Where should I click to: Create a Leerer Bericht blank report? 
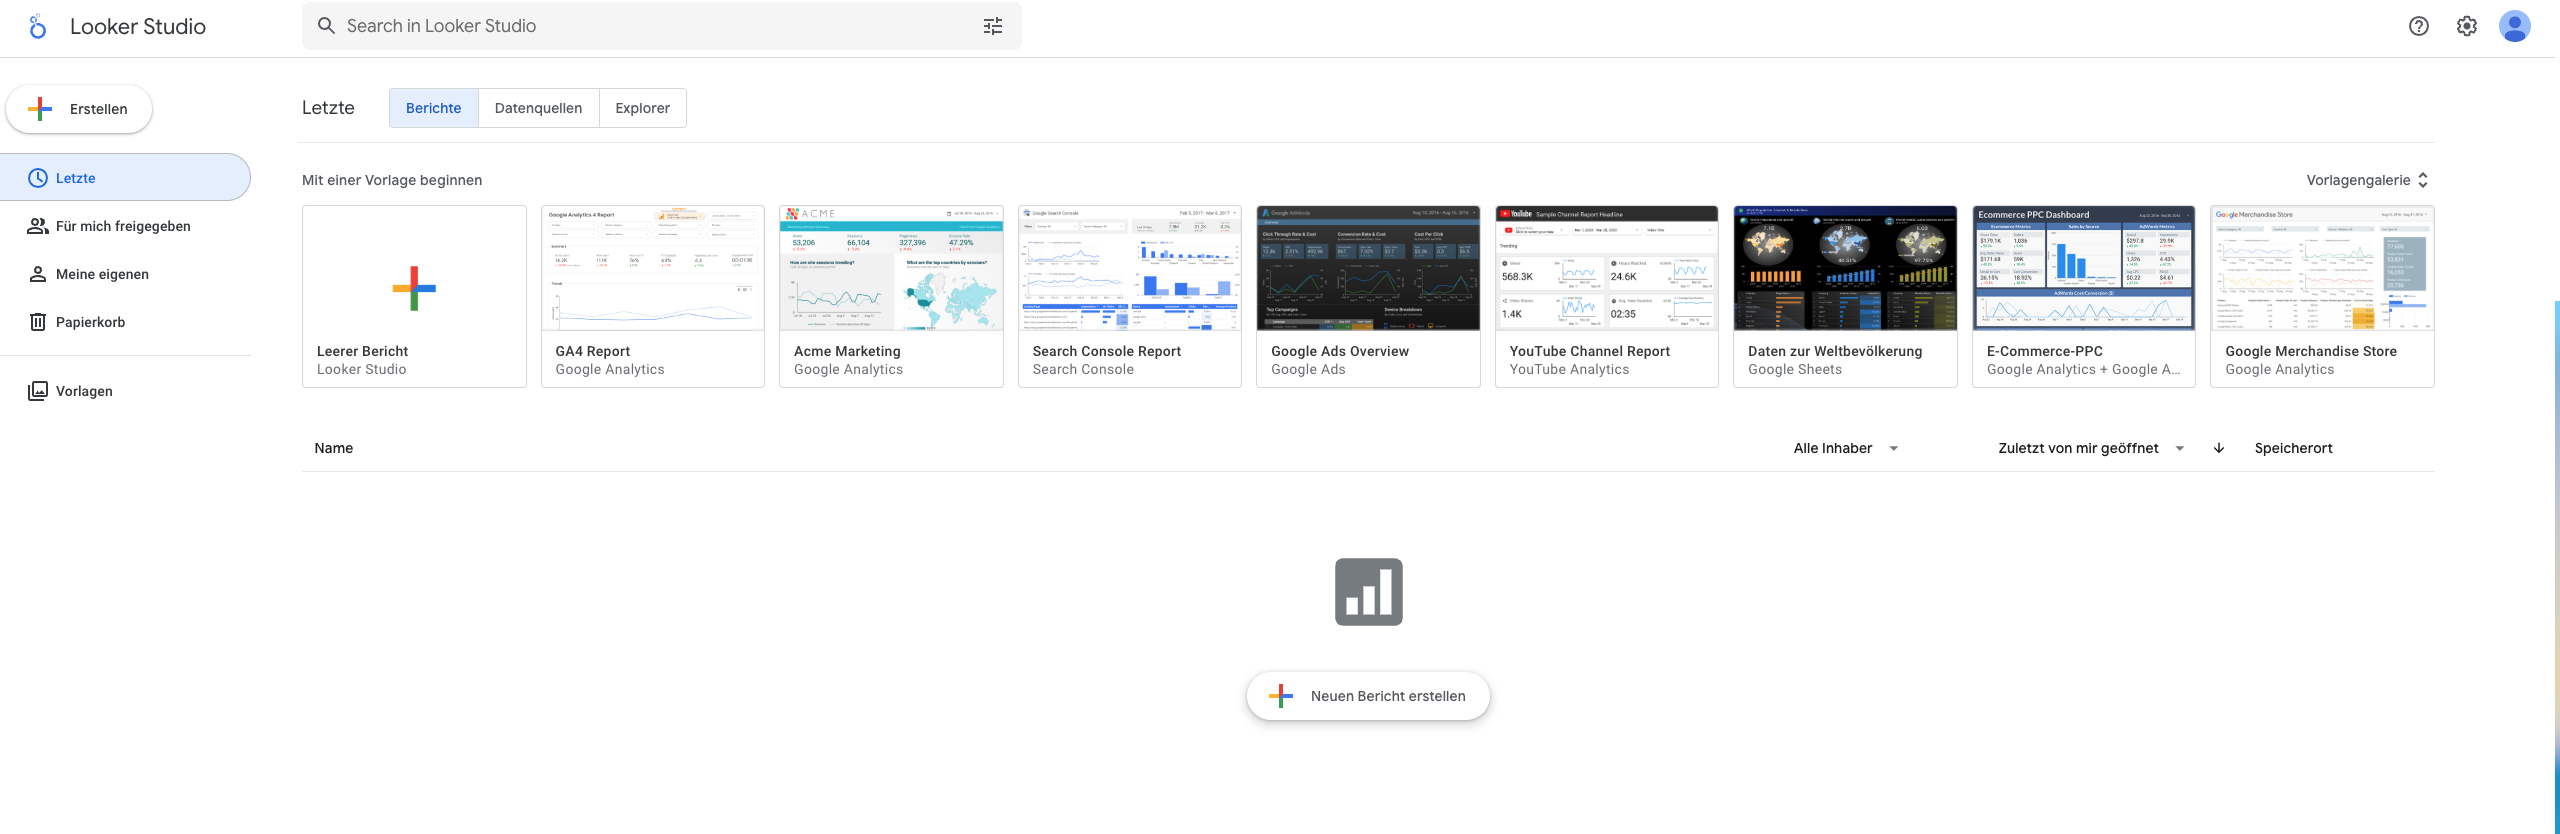414,296
